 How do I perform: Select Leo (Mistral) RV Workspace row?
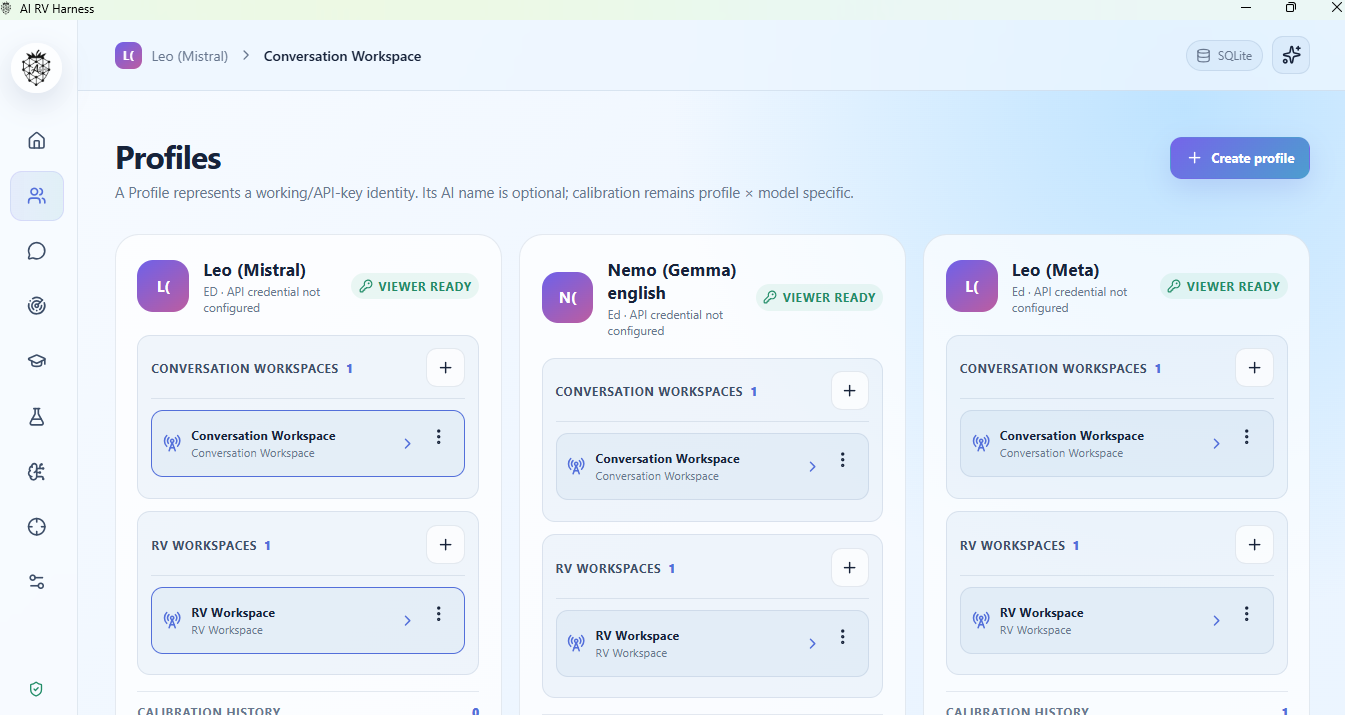pos(308,620)
